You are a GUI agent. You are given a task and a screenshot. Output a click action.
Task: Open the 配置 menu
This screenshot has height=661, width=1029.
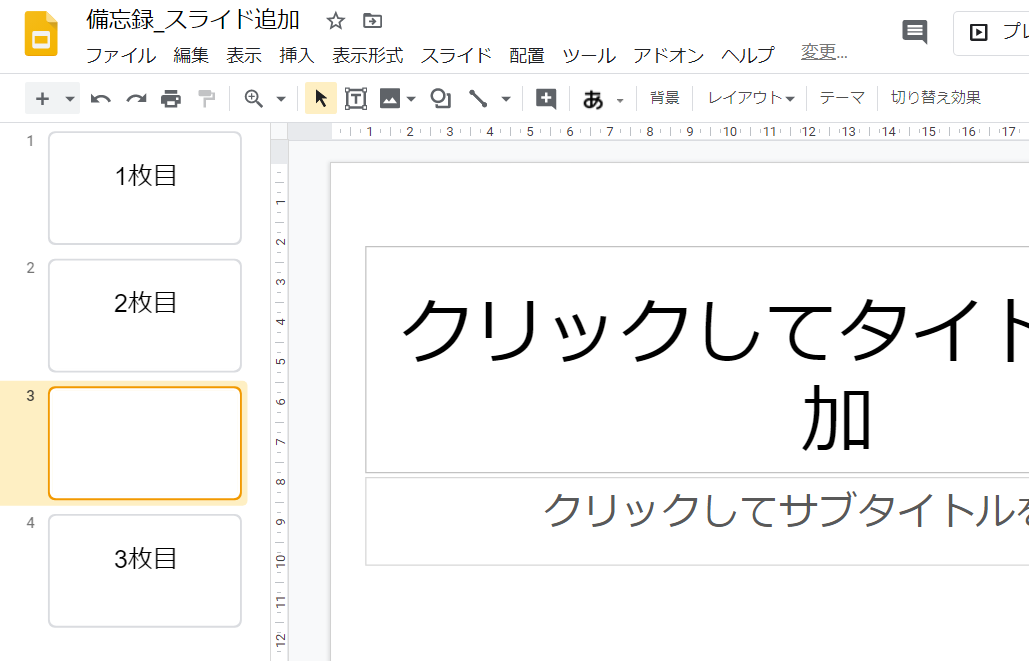(x=527, y=56)
